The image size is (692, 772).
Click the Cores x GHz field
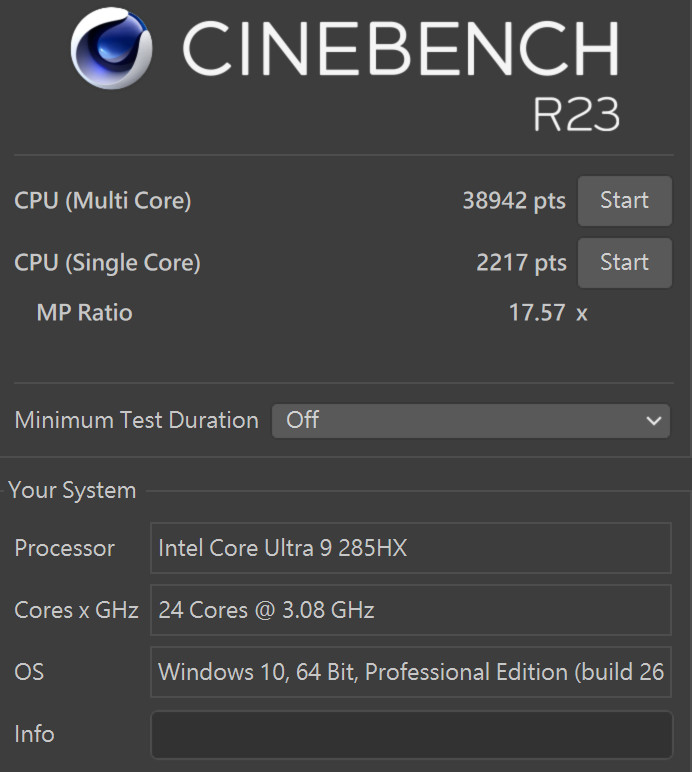point(411,610)
